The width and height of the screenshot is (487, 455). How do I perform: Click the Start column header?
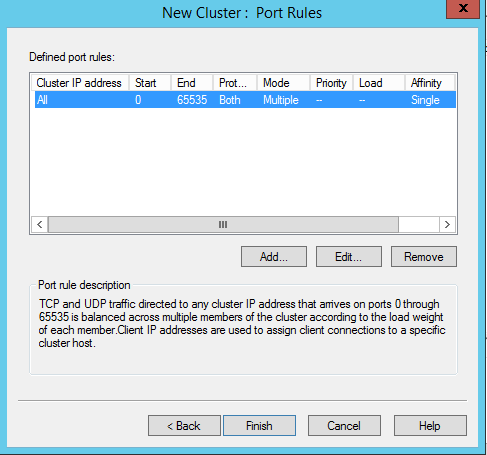tap(150, 83)
